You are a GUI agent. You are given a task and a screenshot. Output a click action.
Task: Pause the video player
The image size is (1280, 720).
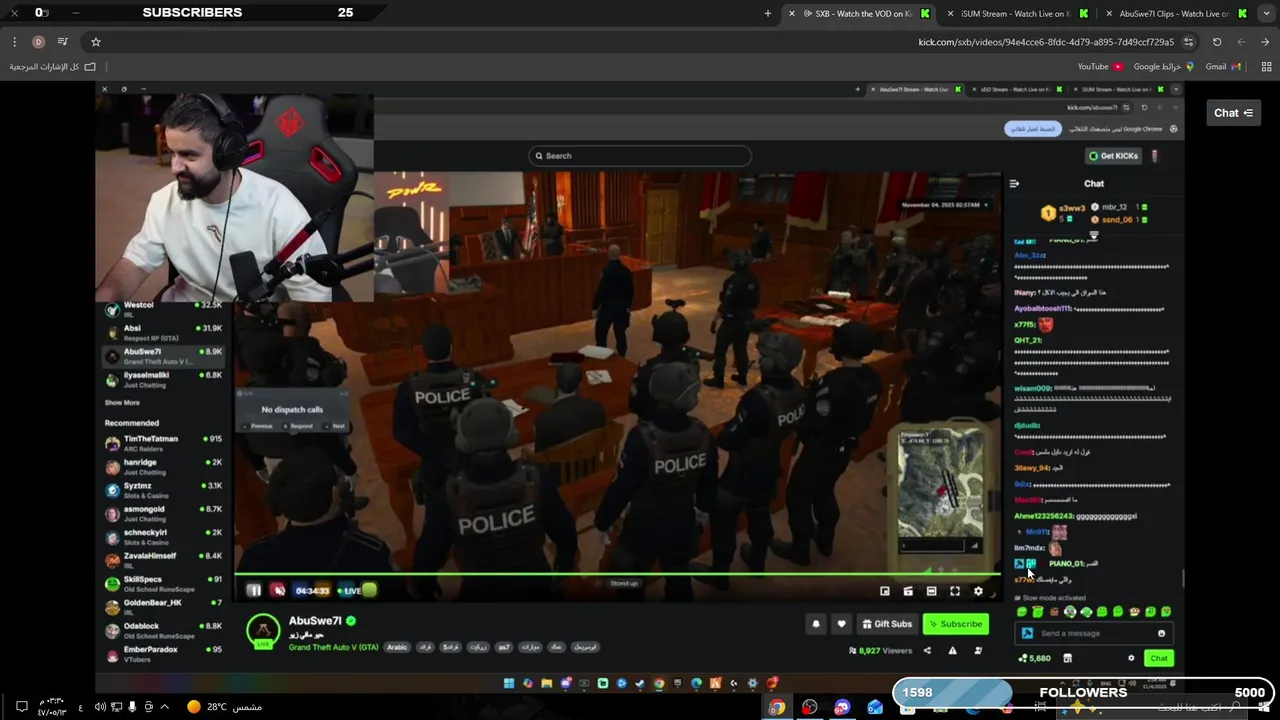coord(254,591)
